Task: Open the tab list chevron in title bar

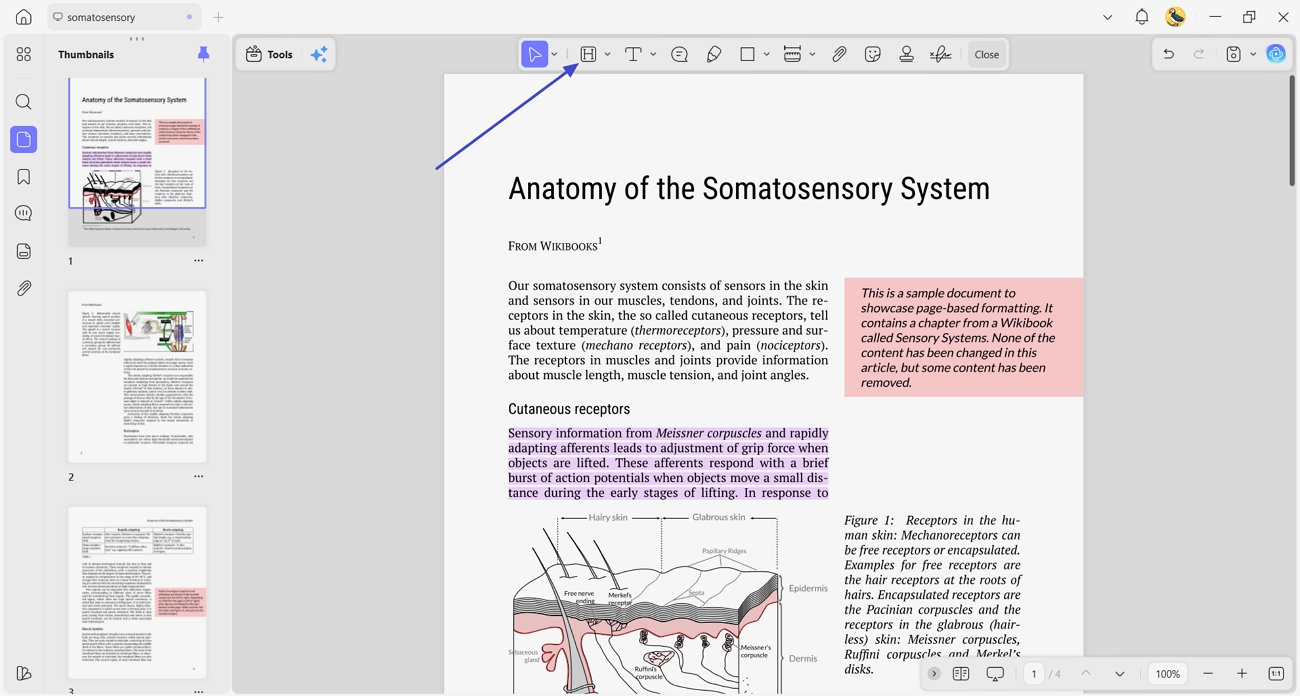Action: coord(1107,17)
